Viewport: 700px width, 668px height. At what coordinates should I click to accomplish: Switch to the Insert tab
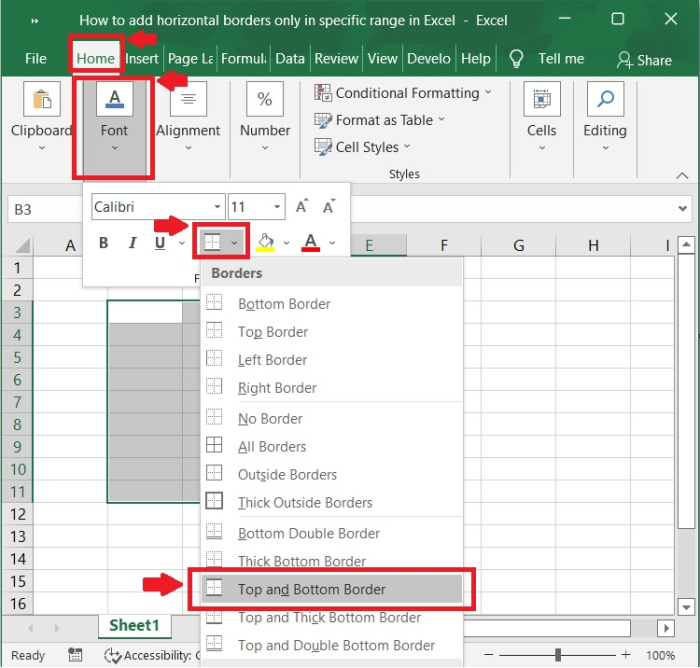(x=142, y=58)
